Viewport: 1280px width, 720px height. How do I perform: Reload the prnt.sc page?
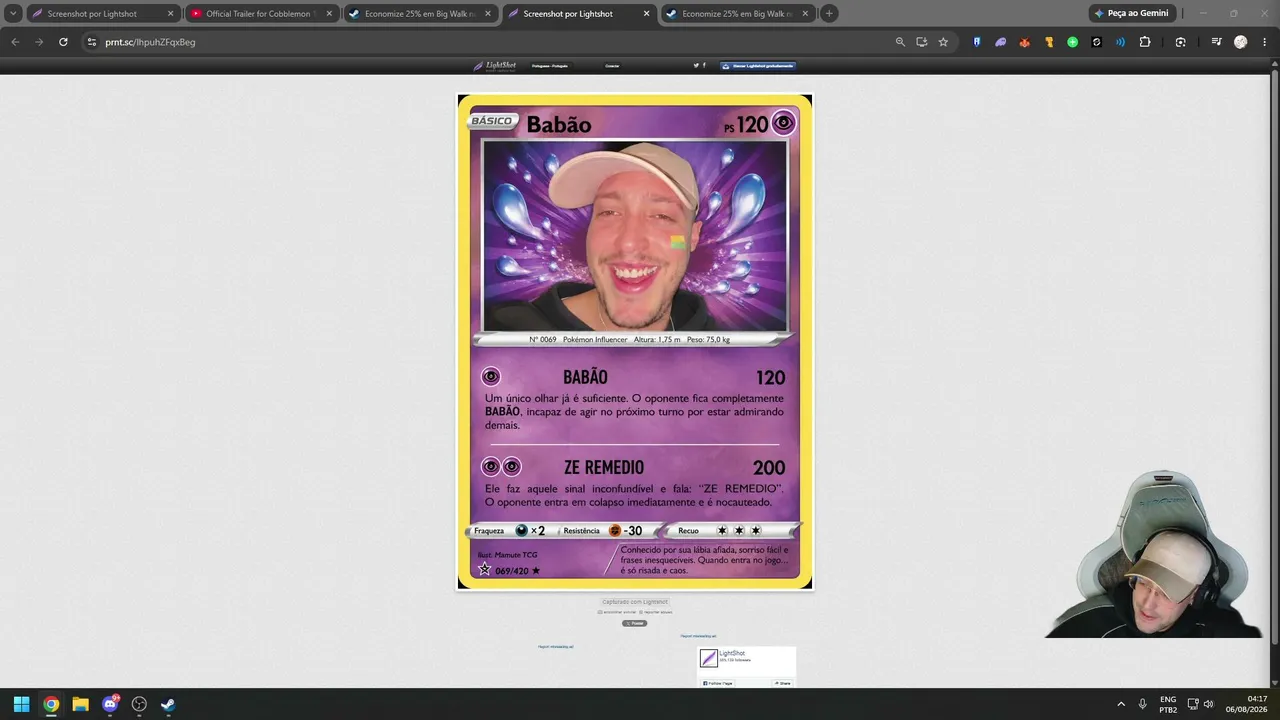[63, 42]
